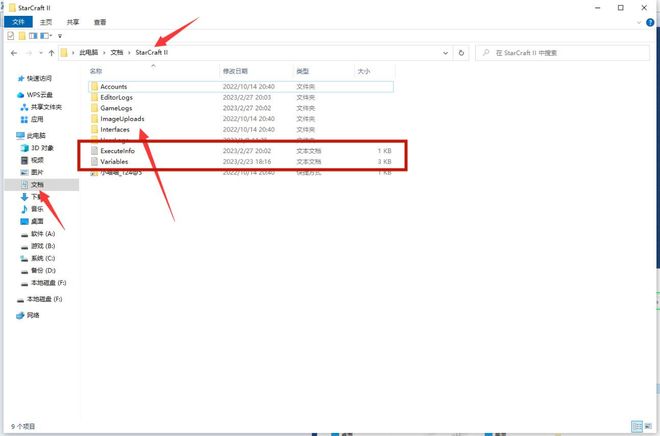This screenshot has width=660, height=436.
Task: Select the ExecuteInfo text file
Action: coord(119,150)
